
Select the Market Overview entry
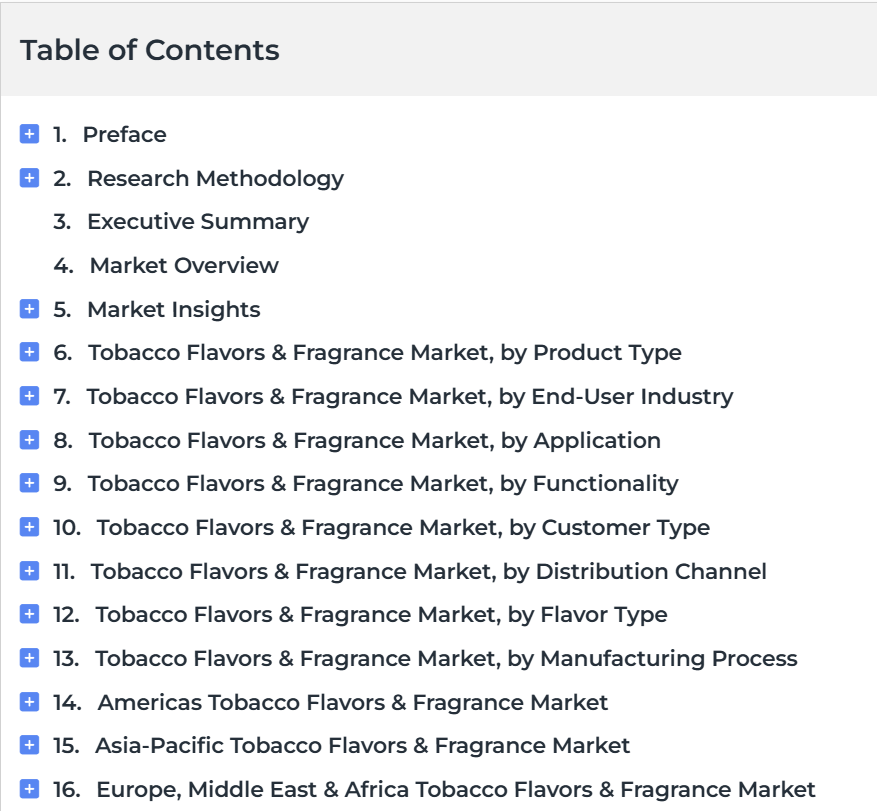[184, 265]
